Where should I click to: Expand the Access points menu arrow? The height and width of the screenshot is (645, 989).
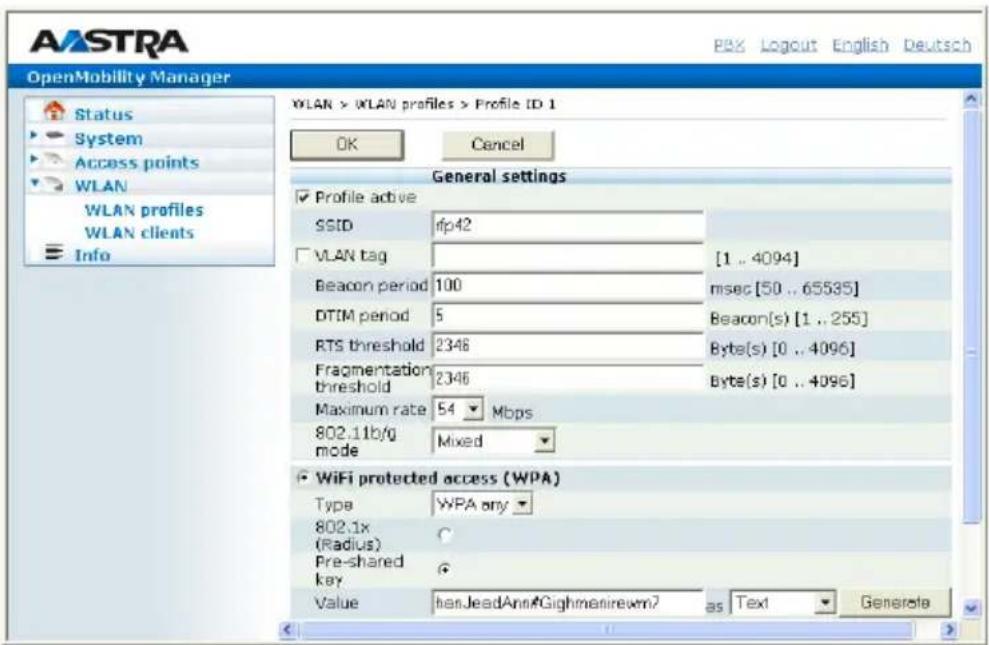click(x=34, y=160)
